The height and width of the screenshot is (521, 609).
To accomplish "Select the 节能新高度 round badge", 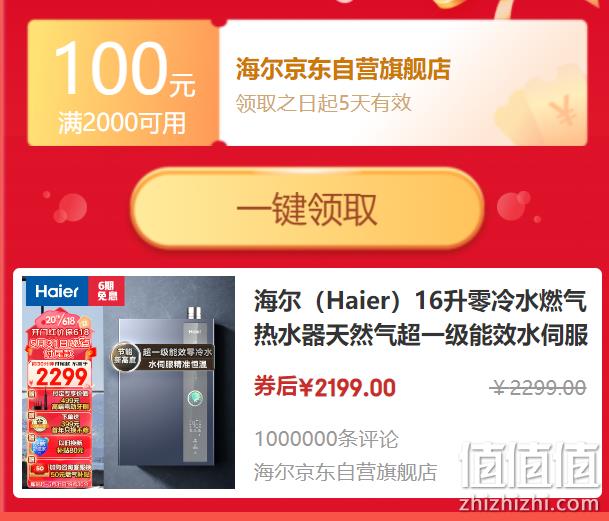I will pos(125,357).
